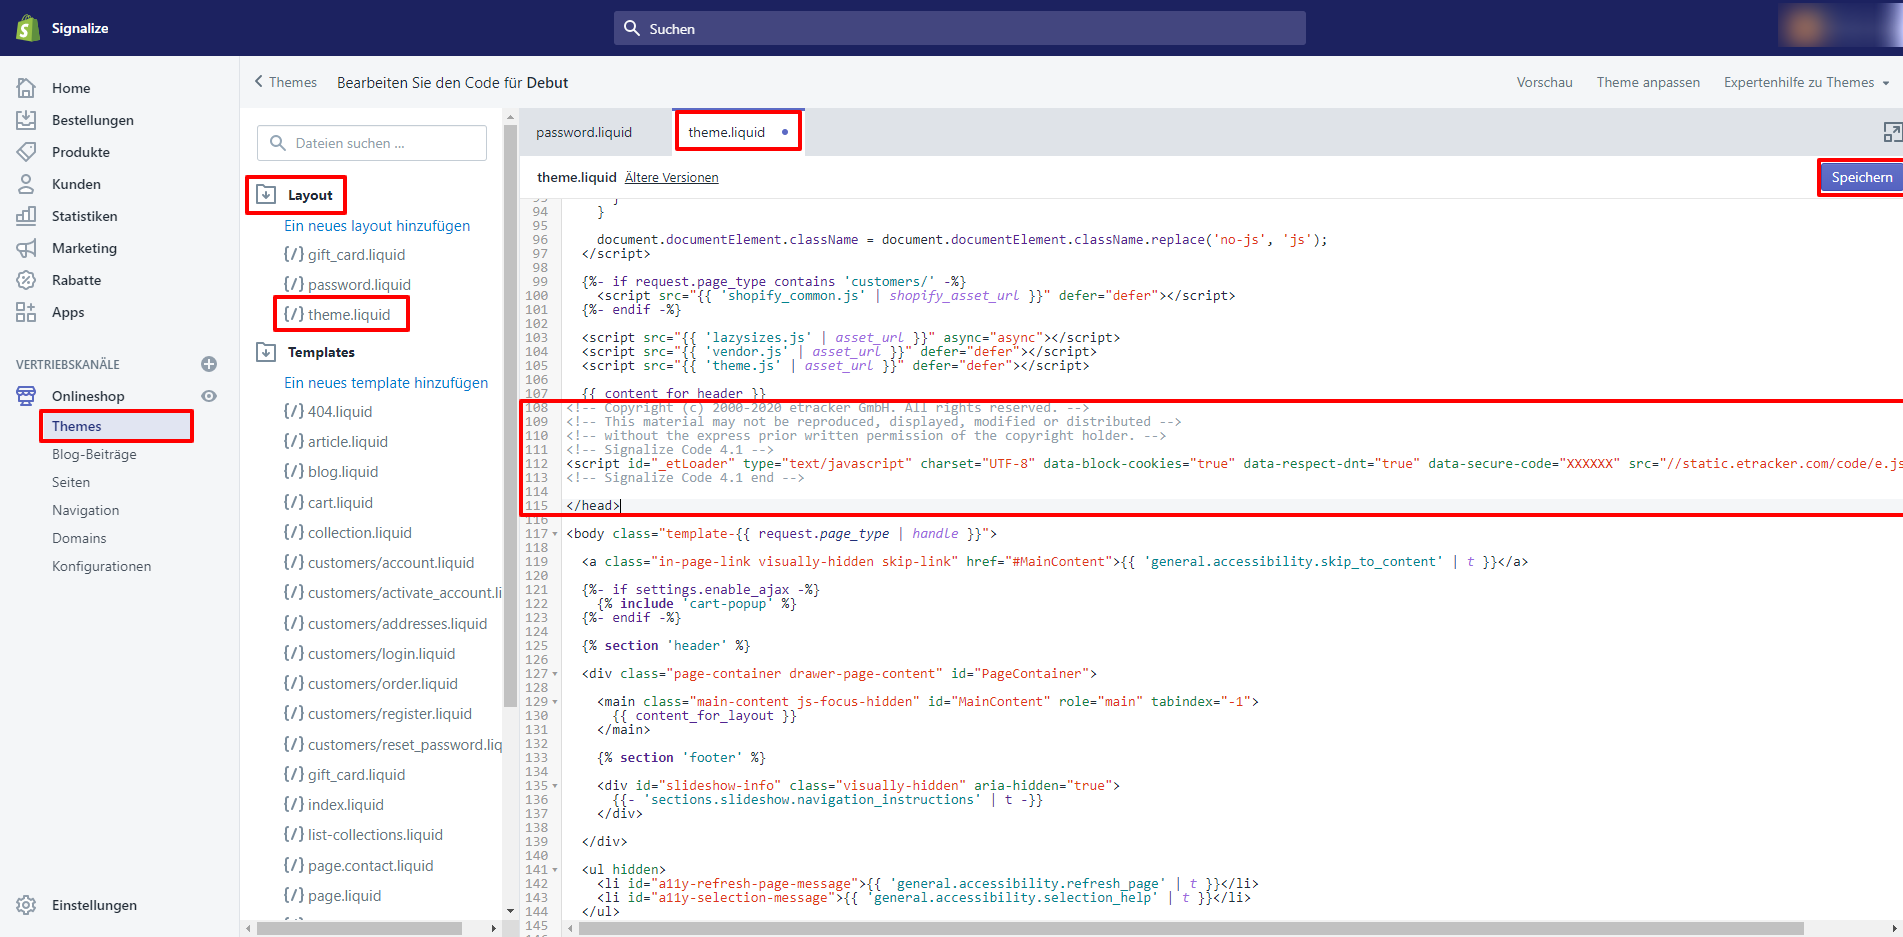1903x937 pixels.
Task: Fold code at line 117
Action: [x=555, y=534]
